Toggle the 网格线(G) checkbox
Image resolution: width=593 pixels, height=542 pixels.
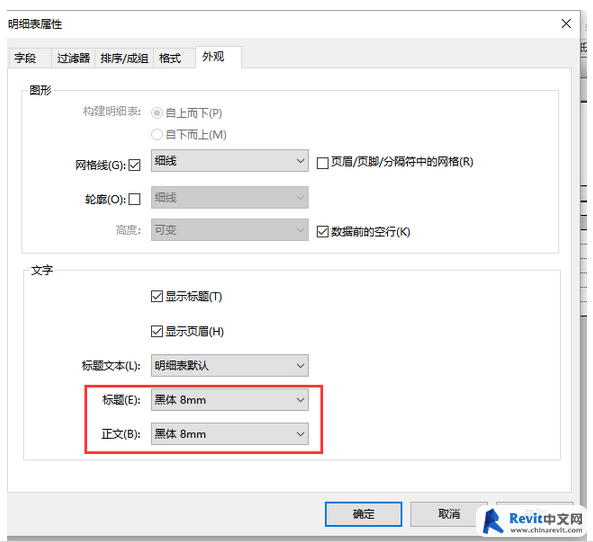[134, 165]
